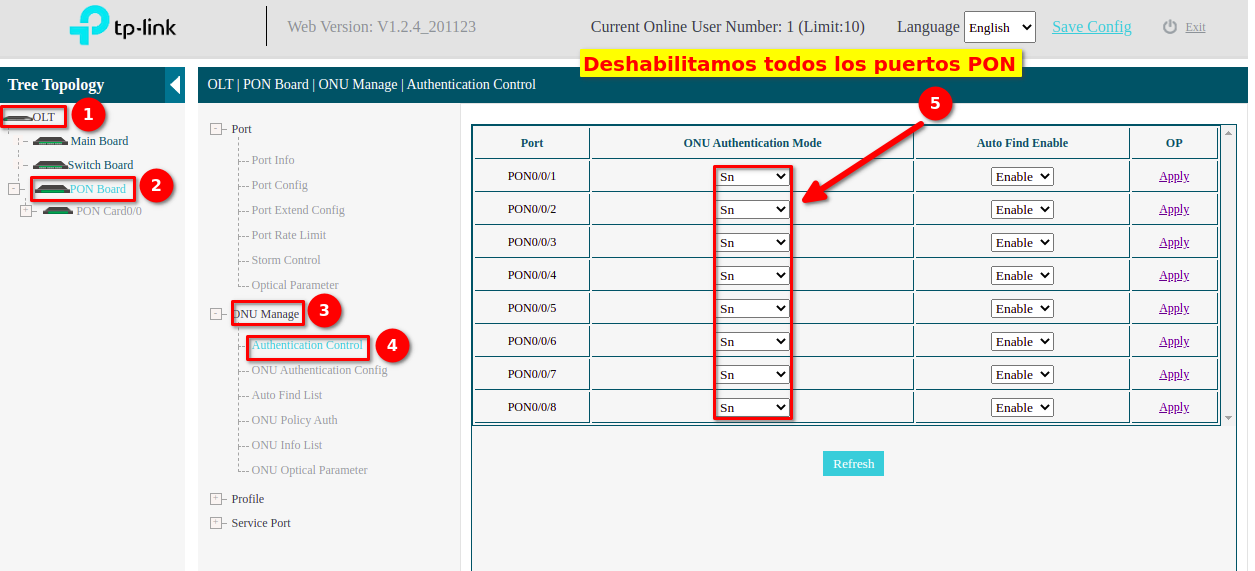The height and width of the screenshot is (571, 1255).
Task: Open ONU Authentication Config page
Action: [x=319, y=370]
